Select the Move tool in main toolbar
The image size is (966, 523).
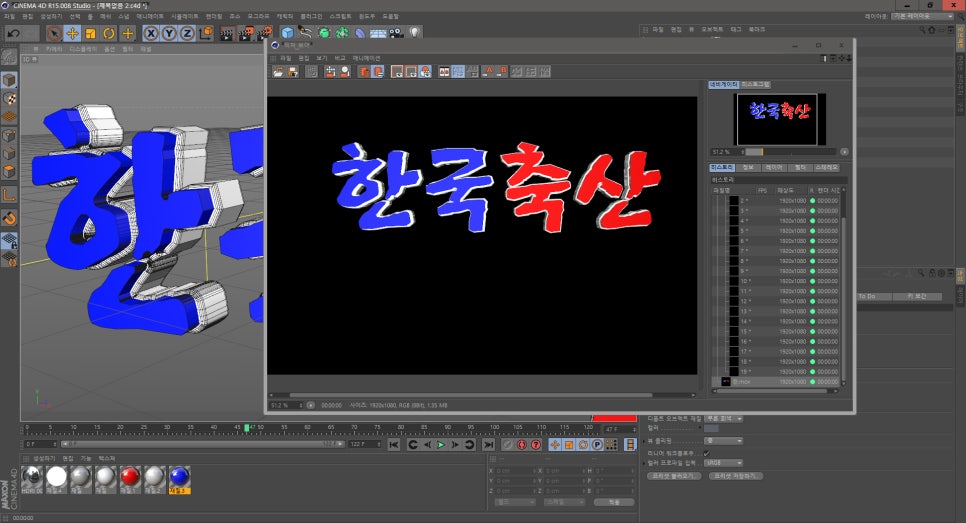coord(73,33)
